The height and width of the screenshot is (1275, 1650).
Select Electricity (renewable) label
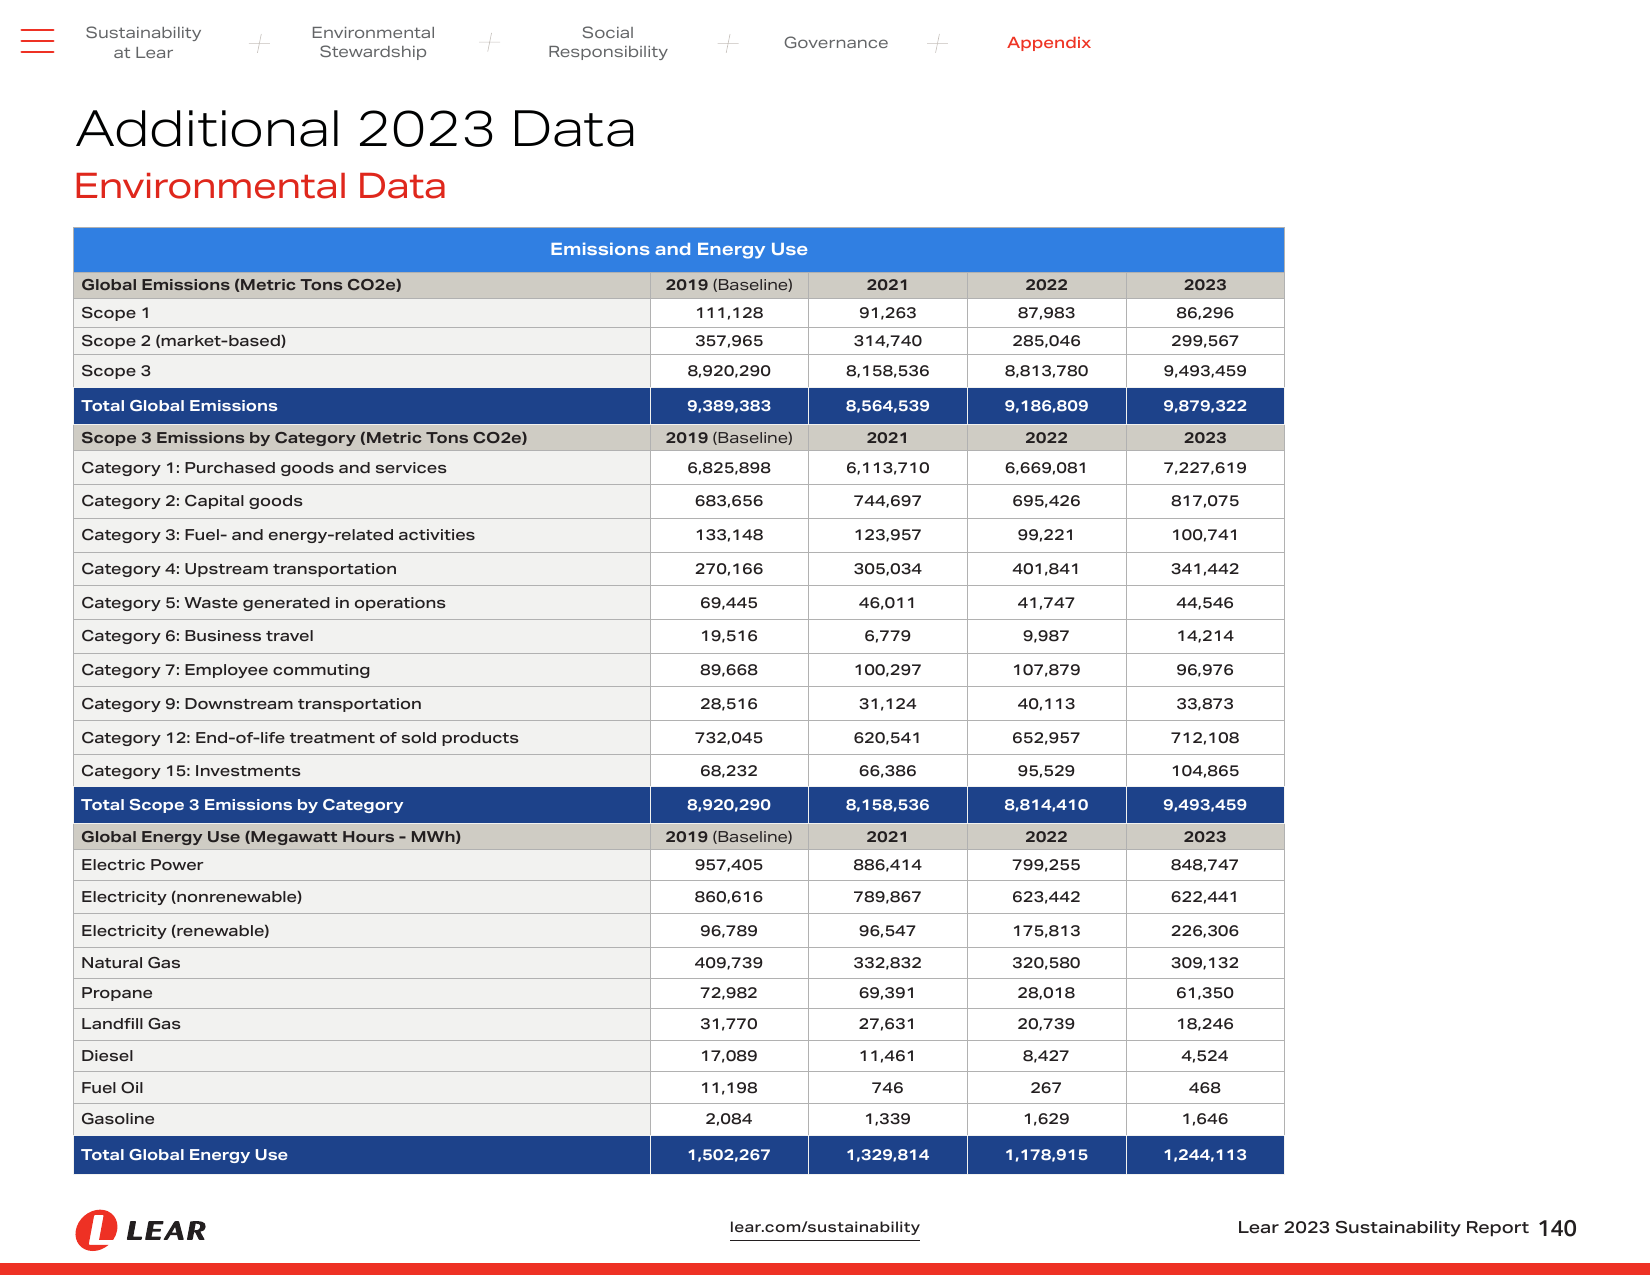[x=175, y=931]
